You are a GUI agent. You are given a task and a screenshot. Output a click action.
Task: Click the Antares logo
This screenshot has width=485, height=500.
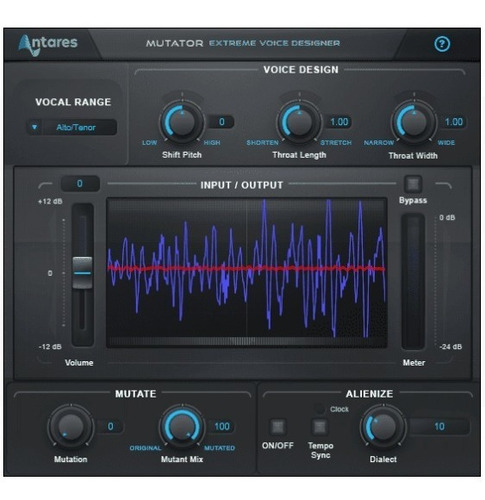(48, 45)
